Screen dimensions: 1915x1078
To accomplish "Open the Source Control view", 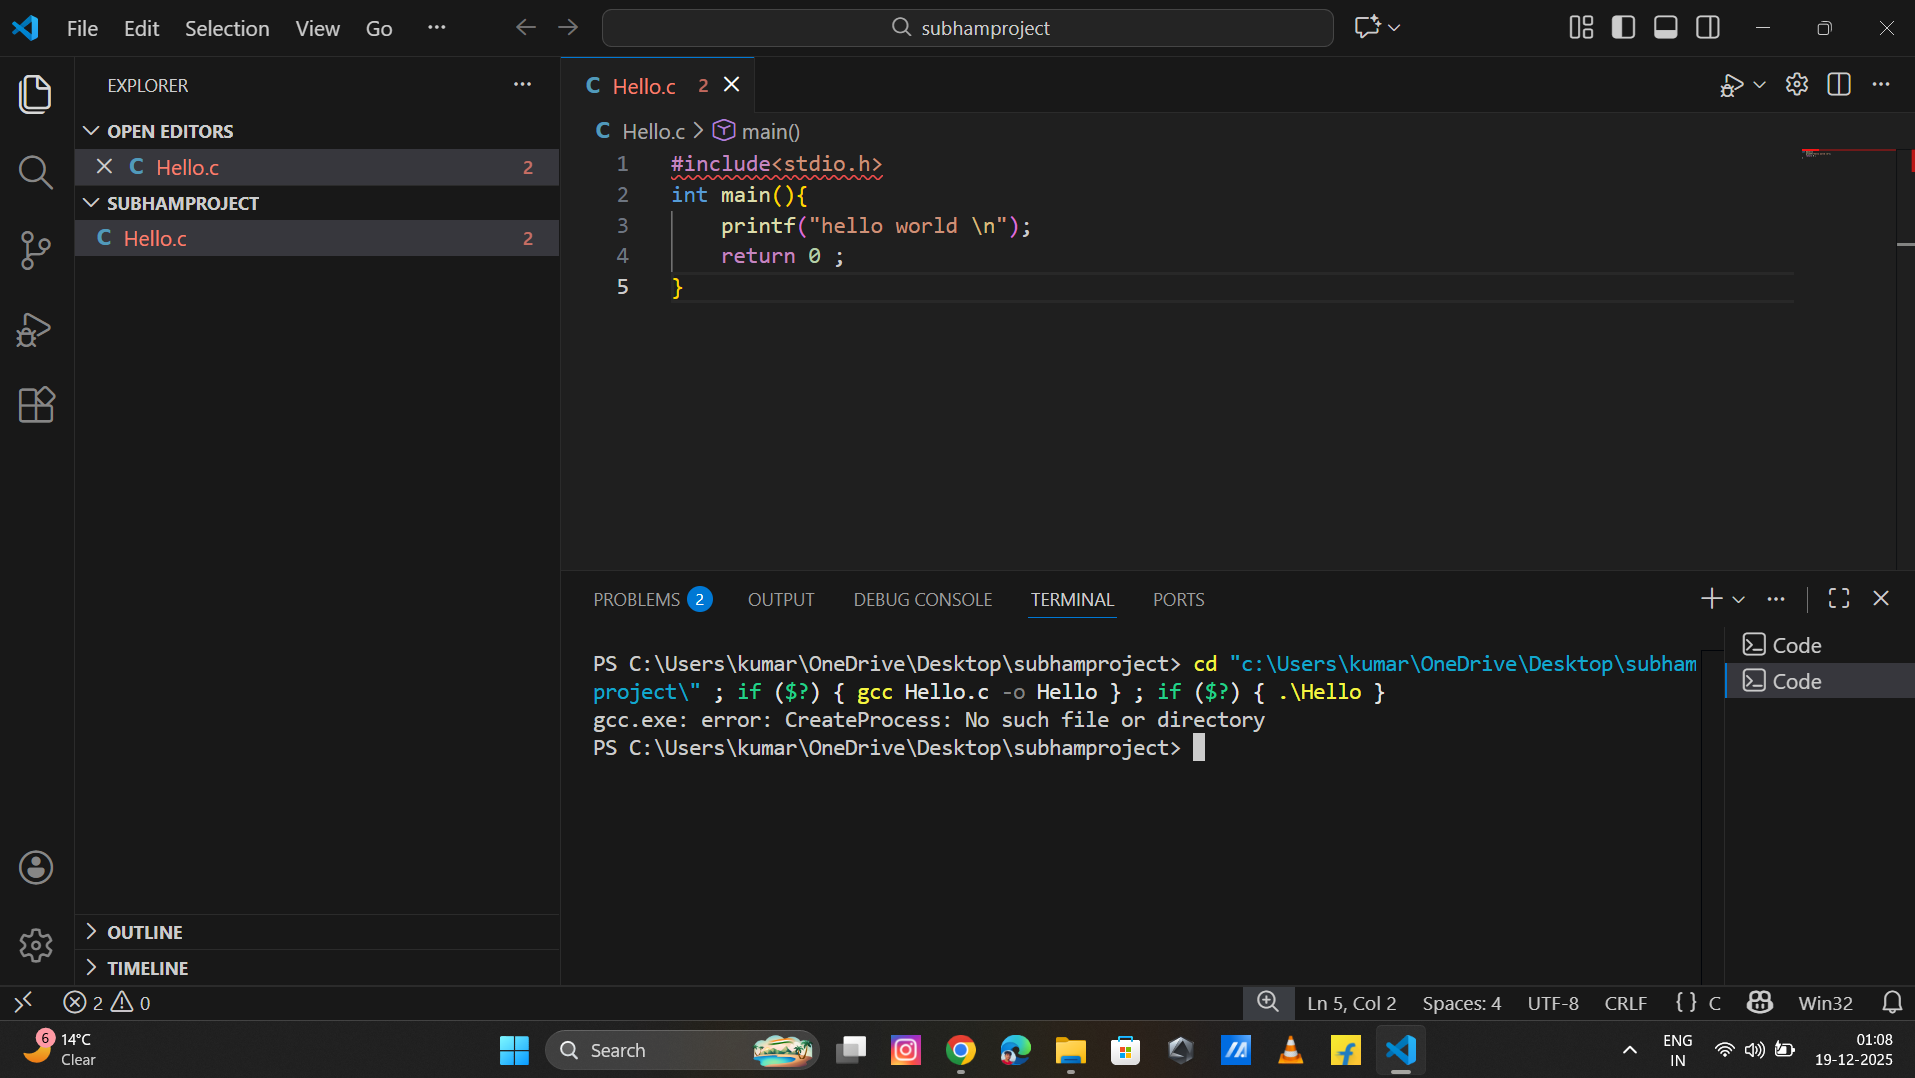I will (x=36, y=250).
